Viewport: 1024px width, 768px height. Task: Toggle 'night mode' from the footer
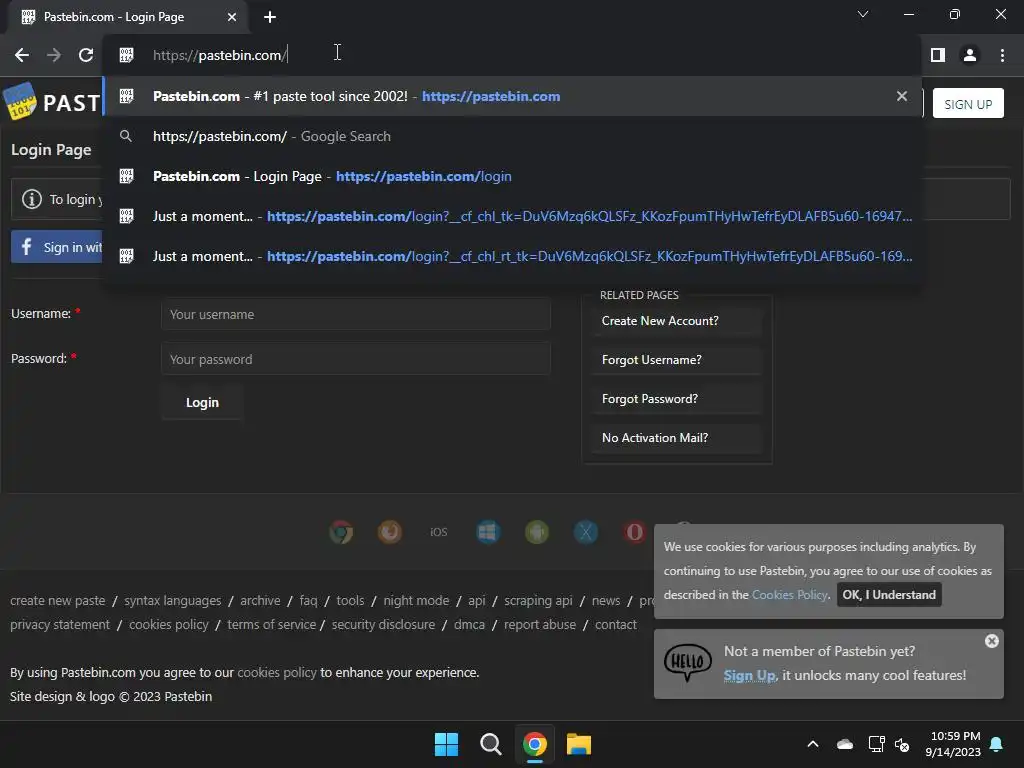click(416, 600)
